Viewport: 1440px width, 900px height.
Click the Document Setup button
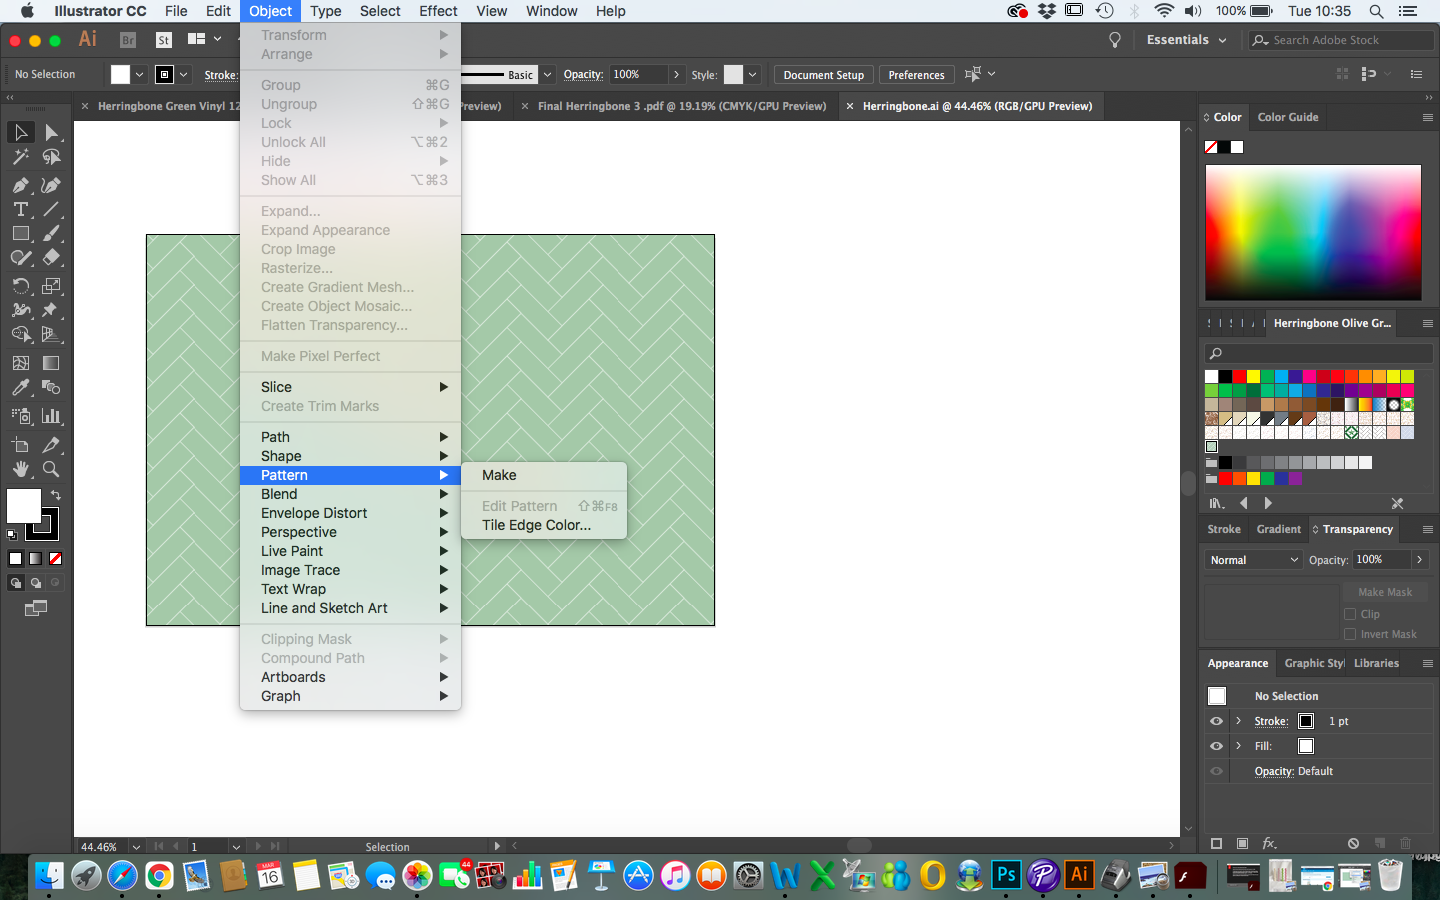tap(822, 74)
